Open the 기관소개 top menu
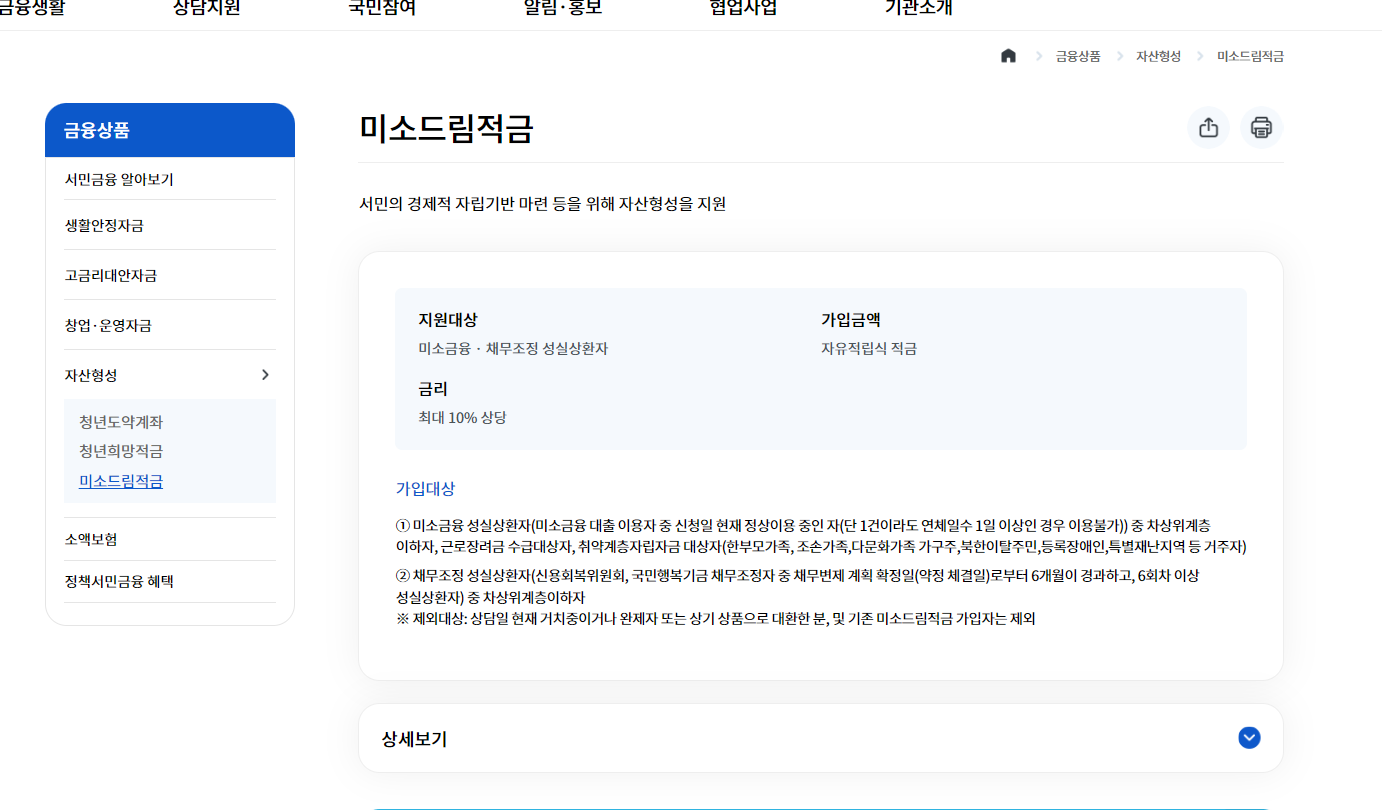 [x=918, y=8]
